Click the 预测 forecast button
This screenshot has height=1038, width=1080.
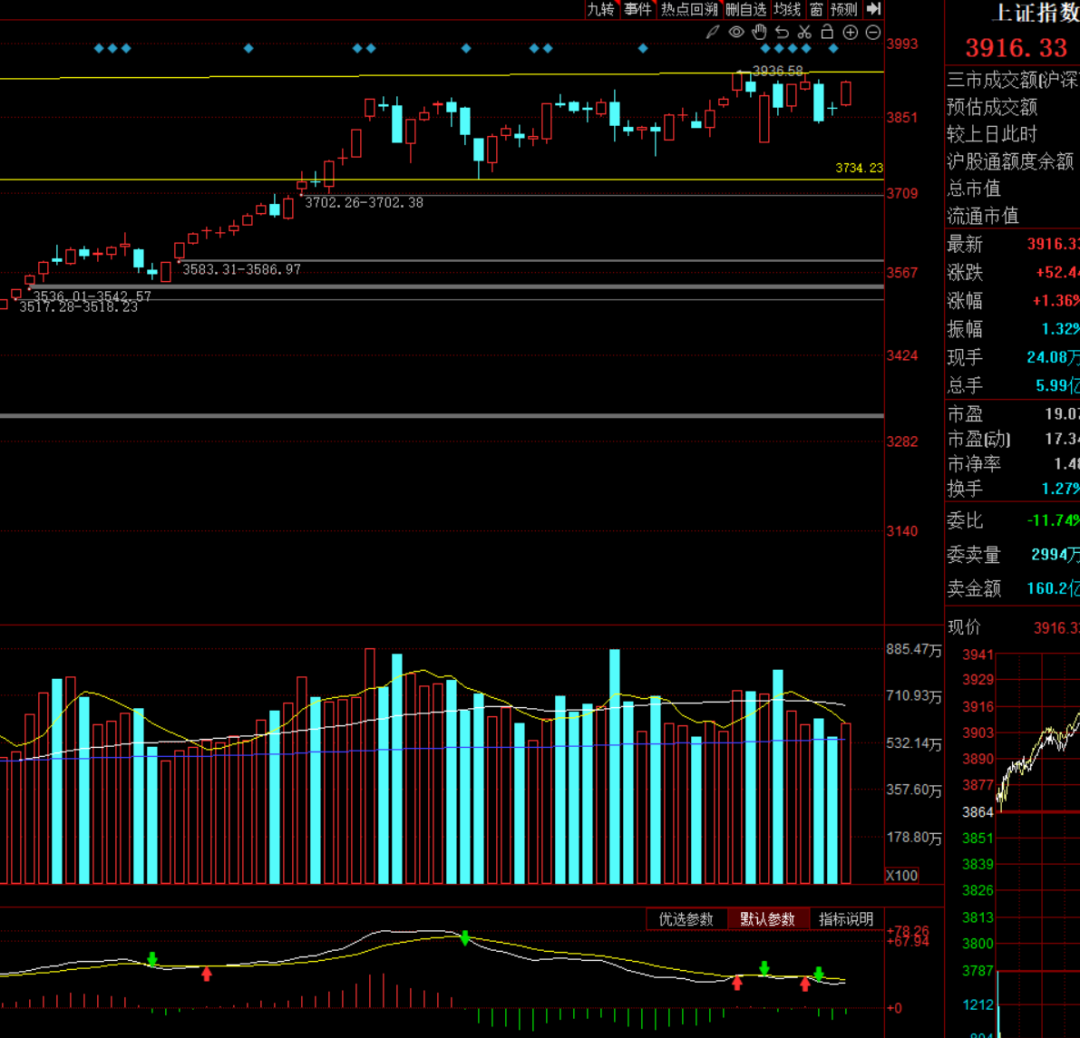click(x=844, y=9)
